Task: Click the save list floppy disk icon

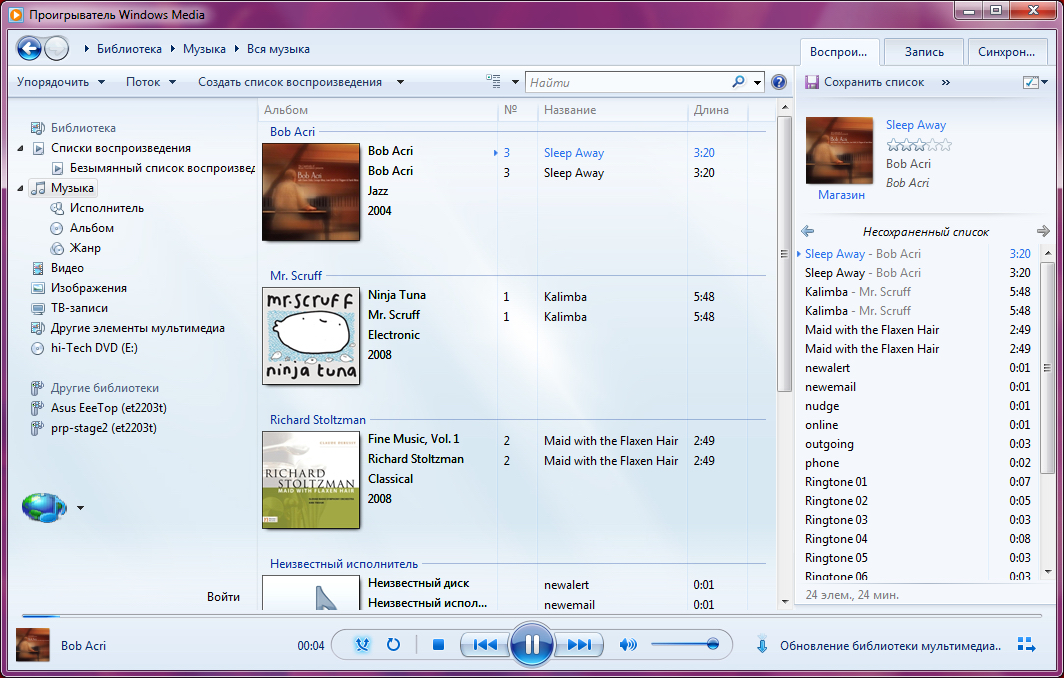Action: tap(812, 82)
